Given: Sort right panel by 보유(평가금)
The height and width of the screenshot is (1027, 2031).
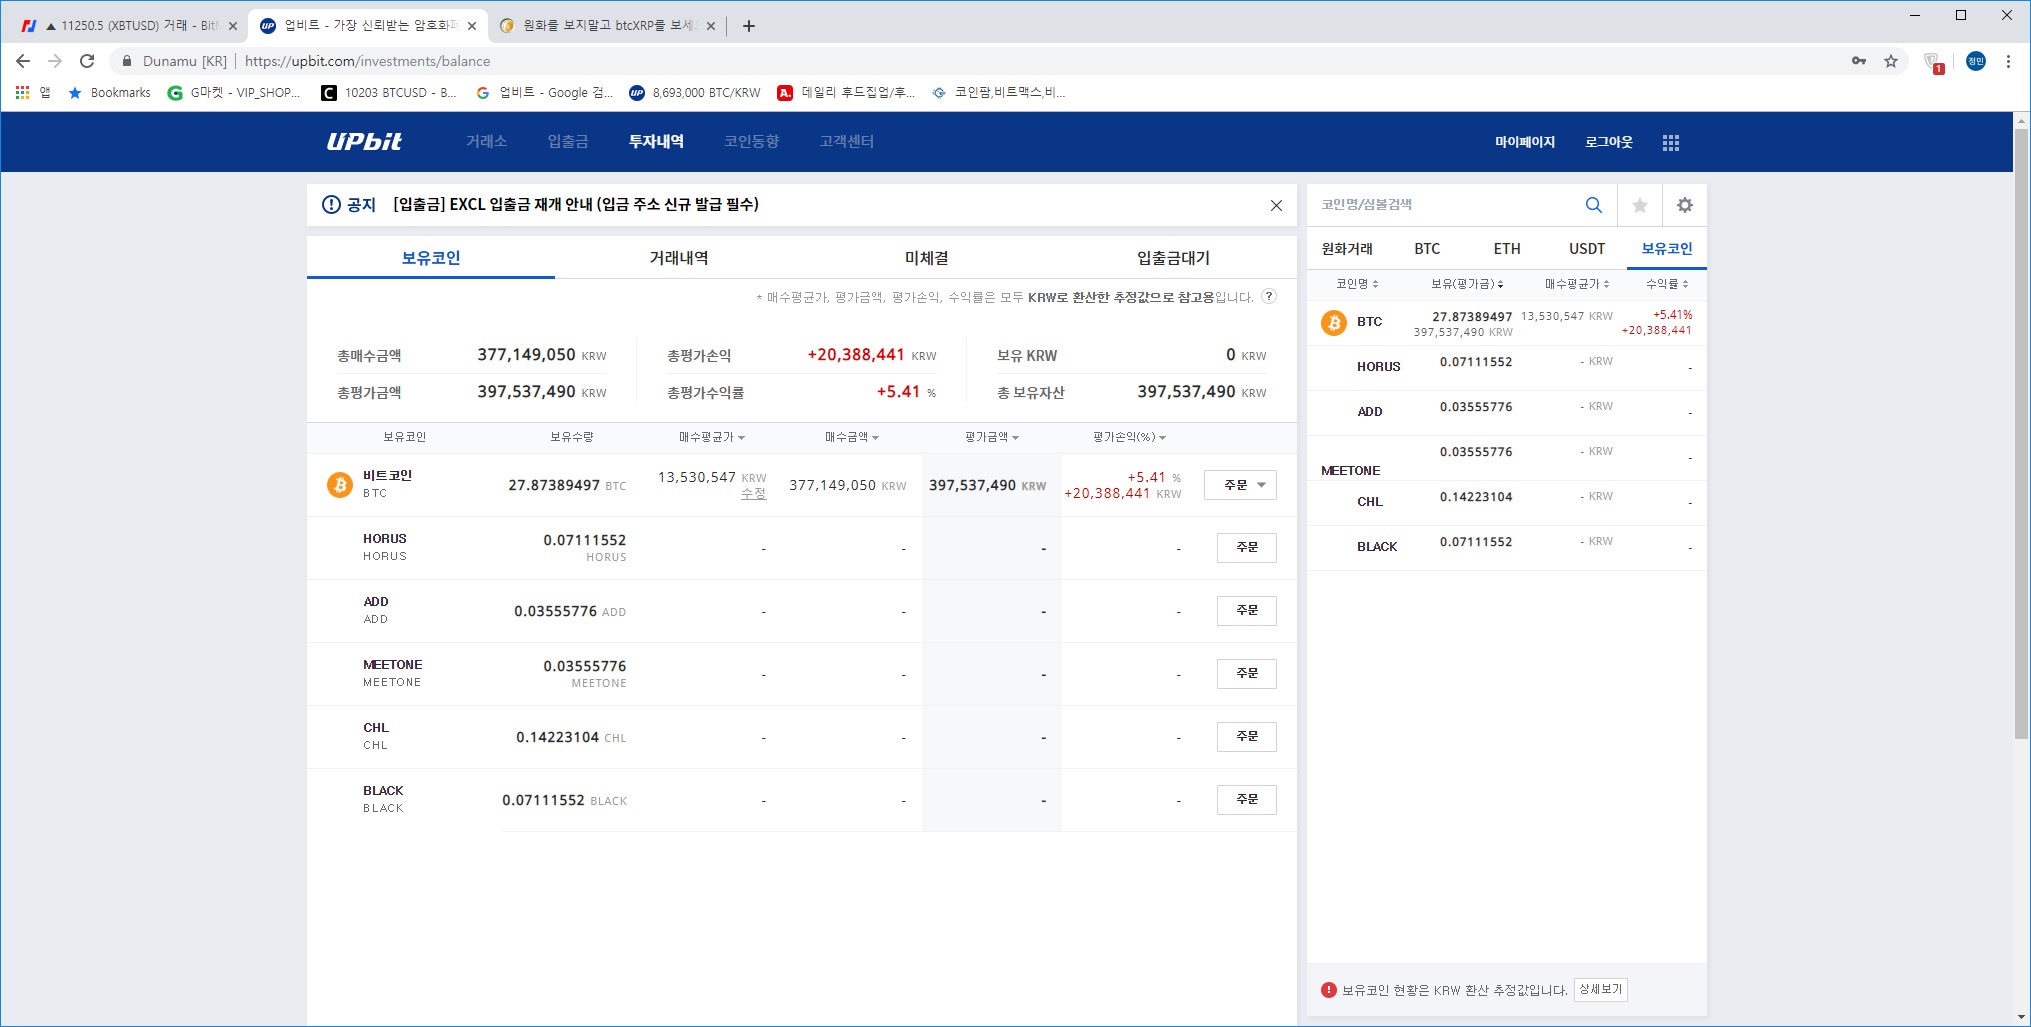Looking at the screenshot, I should click(1467, 284).
